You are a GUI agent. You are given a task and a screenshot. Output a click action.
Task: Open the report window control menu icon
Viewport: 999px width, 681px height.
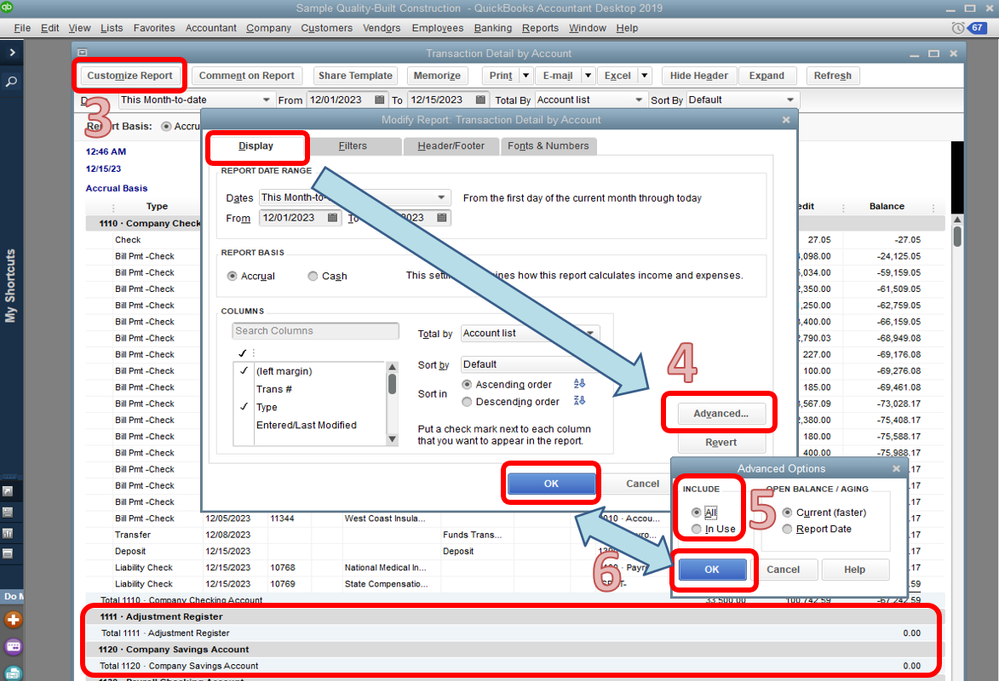(x=82, y=53)
